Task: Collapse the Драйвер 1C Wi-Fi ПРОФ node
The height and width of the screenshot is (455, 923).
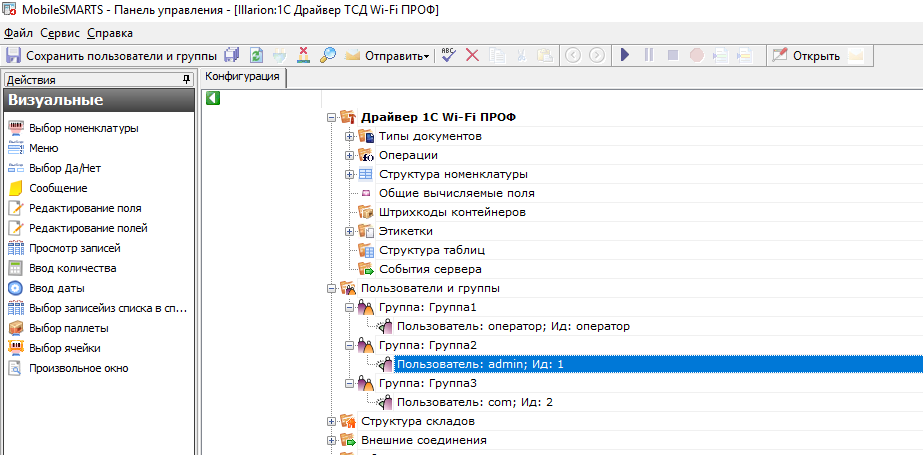Action: (x=331, y=118)
